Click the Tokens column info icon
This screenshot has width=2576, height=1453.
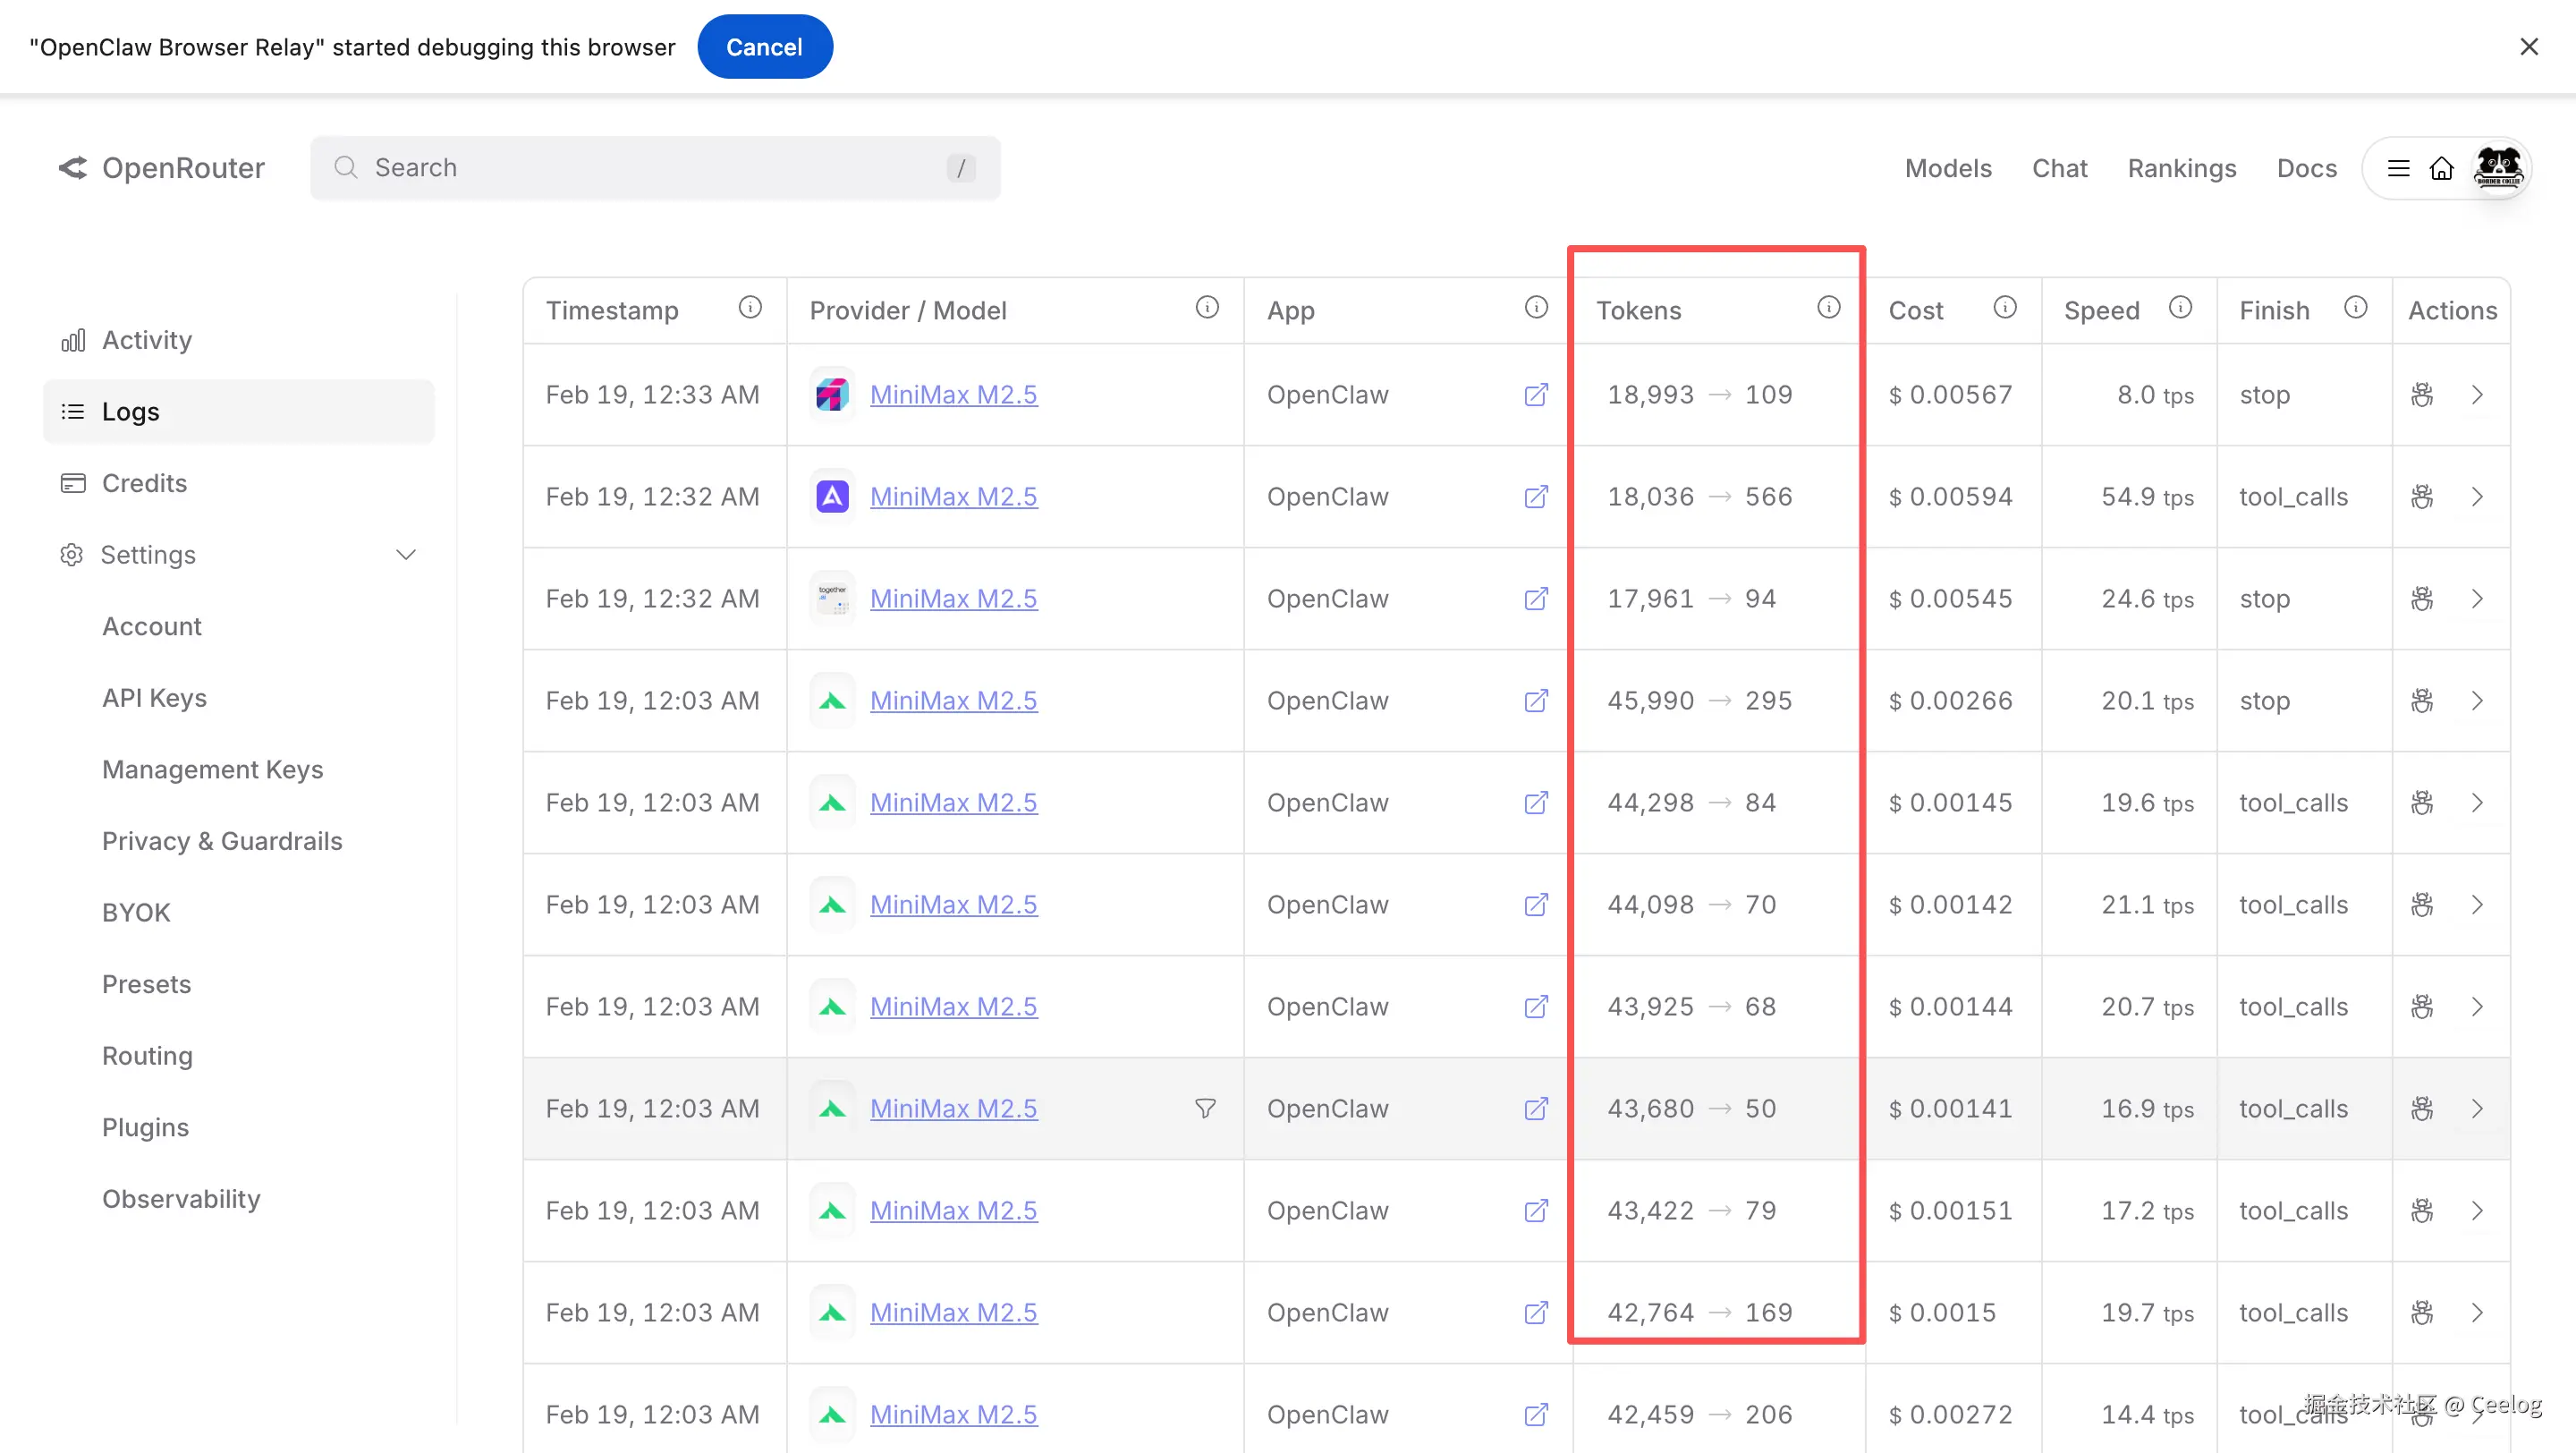[x=1828, y=308]
